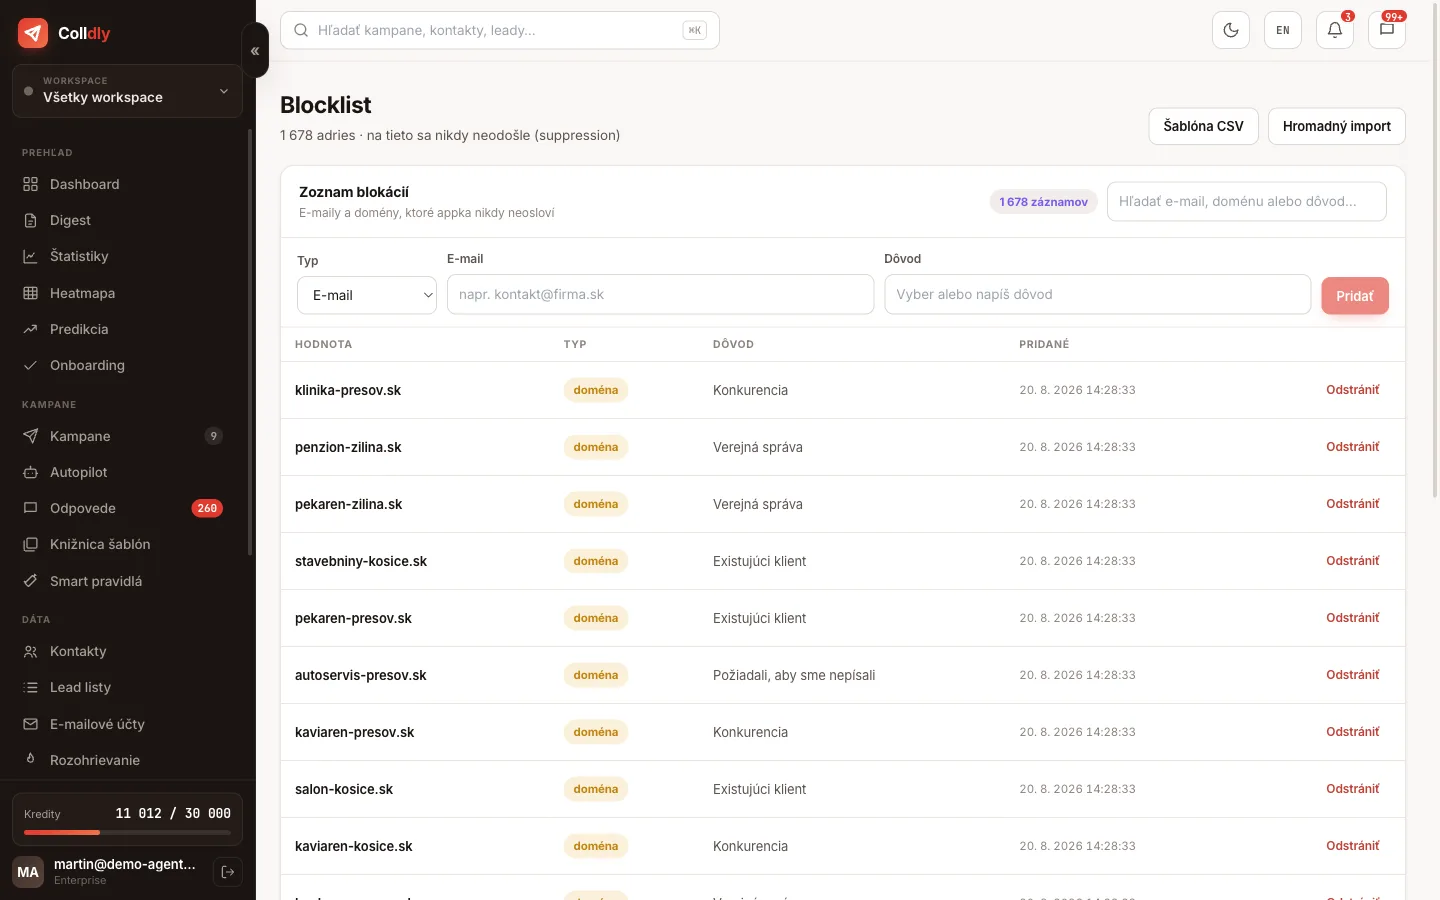Click the Knižnica šablón copy icon
Image resolution: width=1440 pixels, height=900 pixels.
pyautogui.click(x=30, y=544)
